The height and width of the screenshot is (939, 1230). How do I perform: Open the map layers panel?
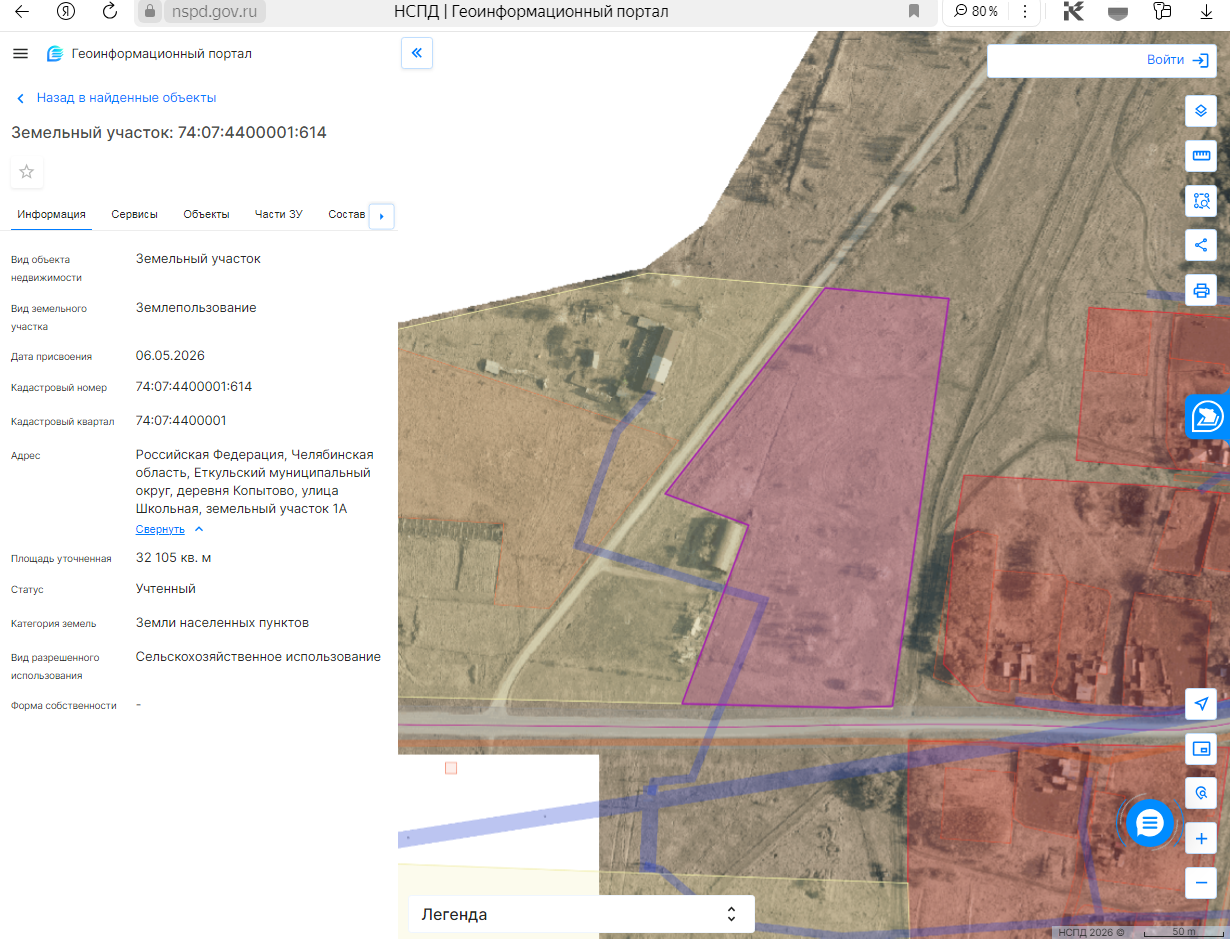coord(1201,111)
